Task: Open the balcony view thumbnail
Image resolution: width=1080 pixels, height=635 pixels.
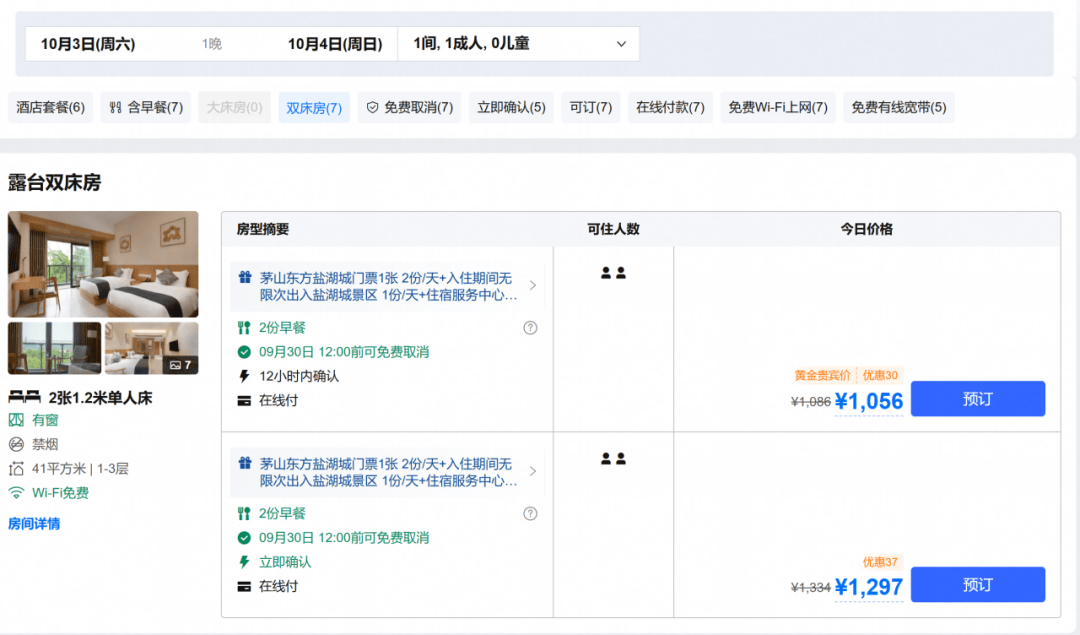Action: (54, 348)
